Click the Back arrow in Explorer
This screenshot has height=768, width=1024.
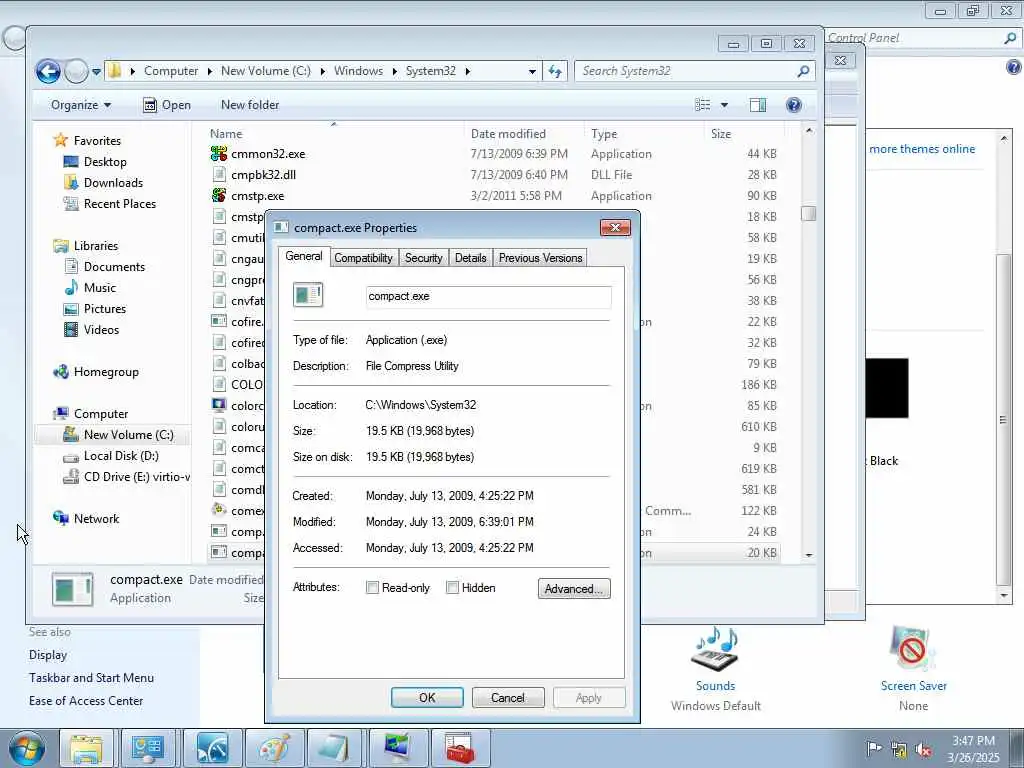(48, 71)
